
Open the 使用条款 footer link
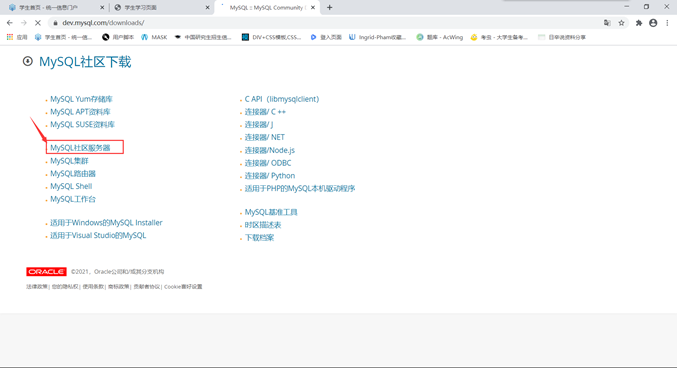[x=93, y=287]
